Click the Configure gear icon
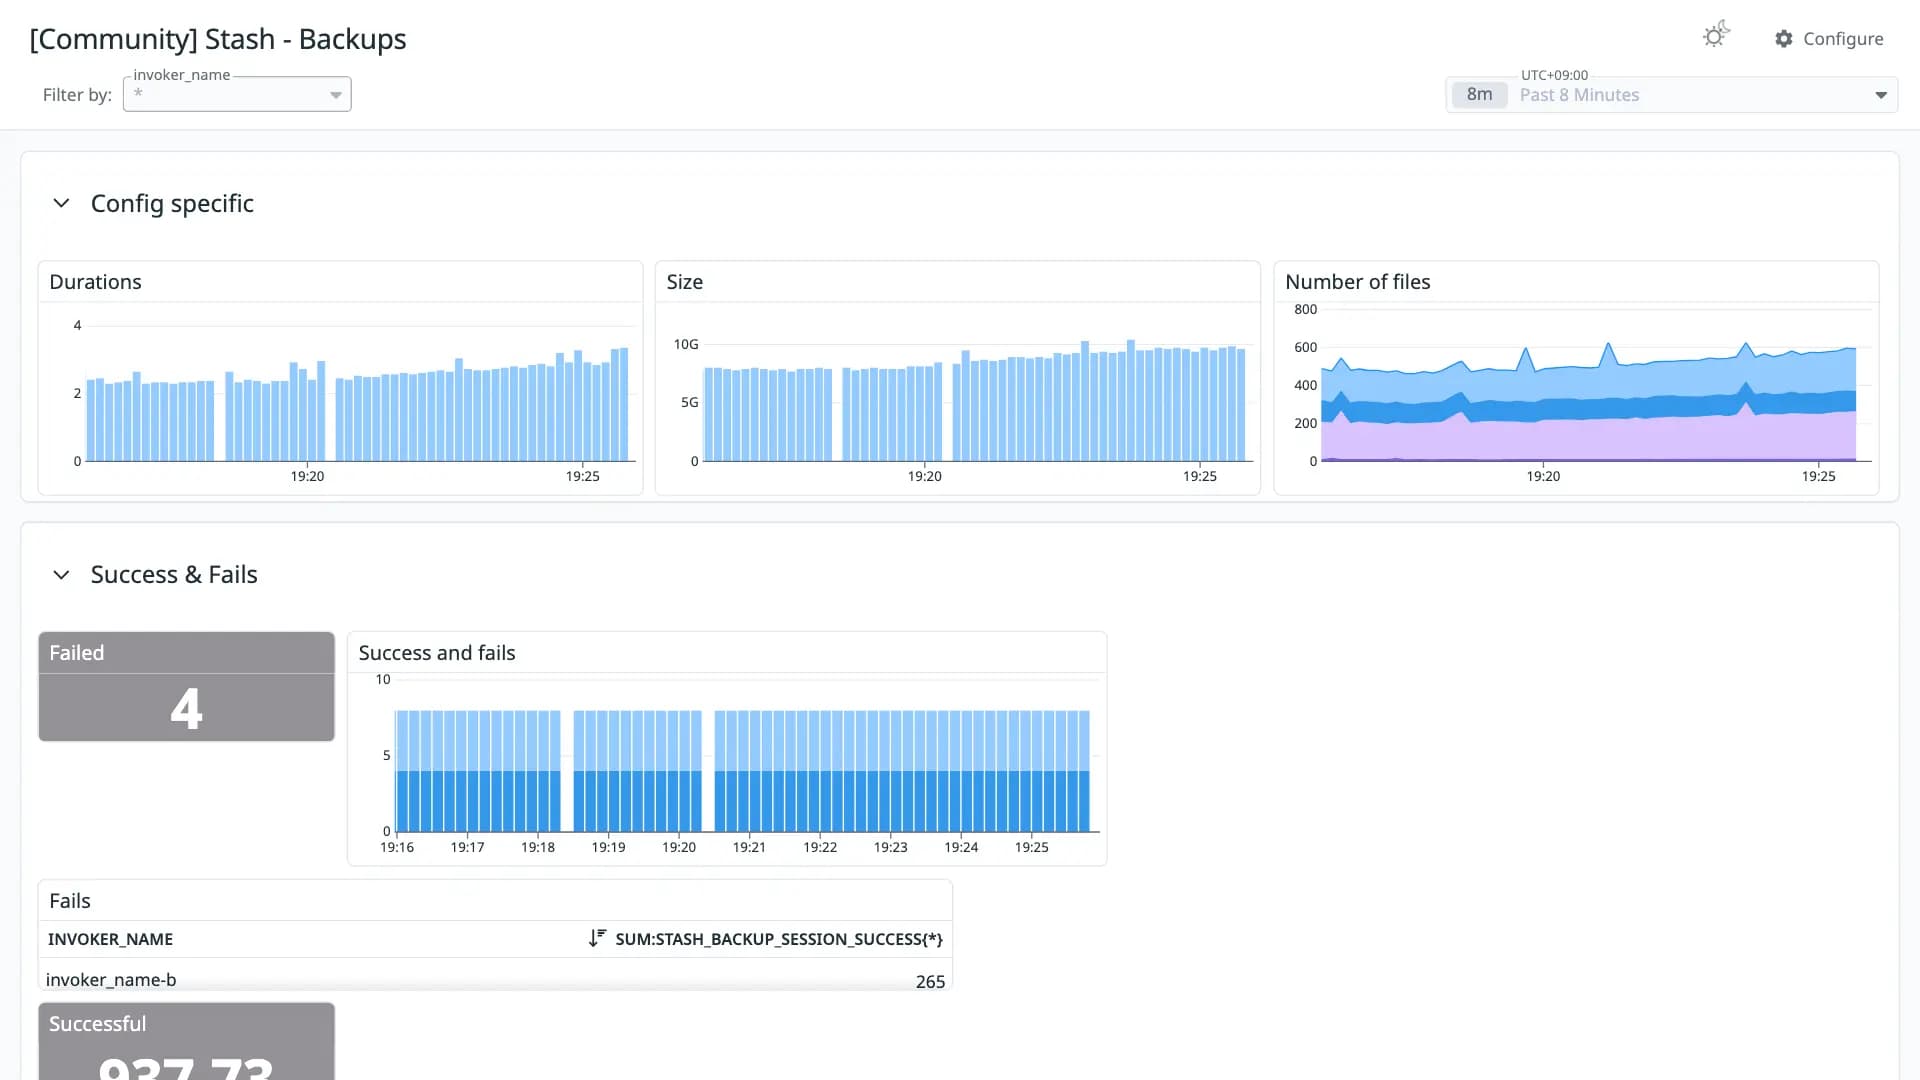 (1784, 39)
